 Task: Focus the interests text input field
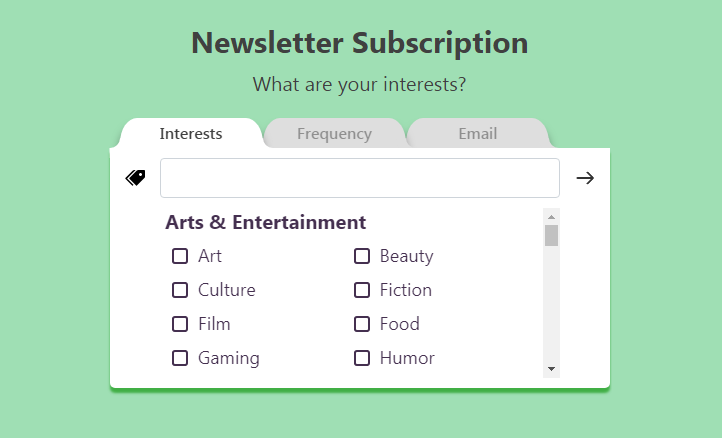pos(359,178)
